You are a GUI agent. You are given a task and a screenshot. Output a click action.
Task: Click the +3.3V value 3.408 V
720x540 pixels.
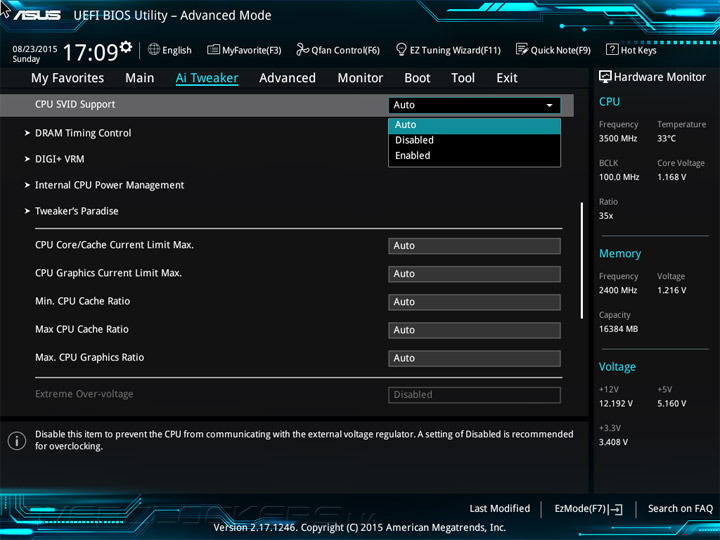point(613,442)
